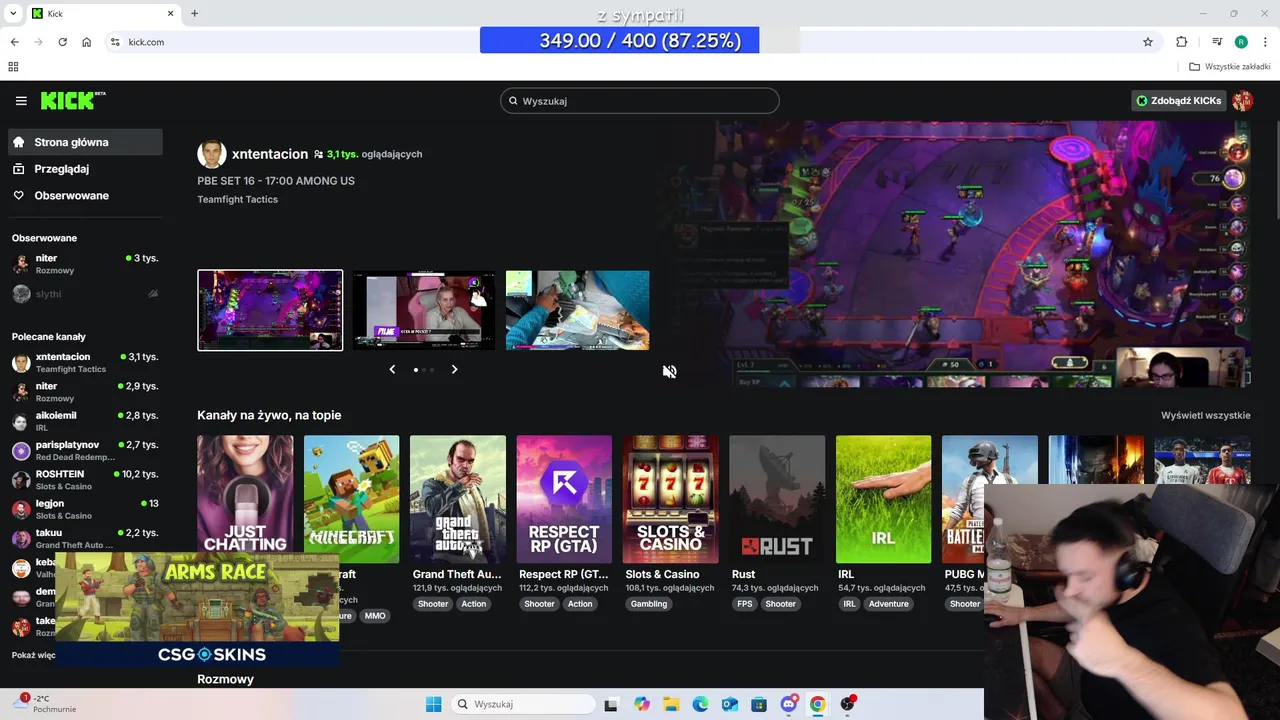
Task: Select first featured stream thumbnail
Action: [x=270, y=310]
